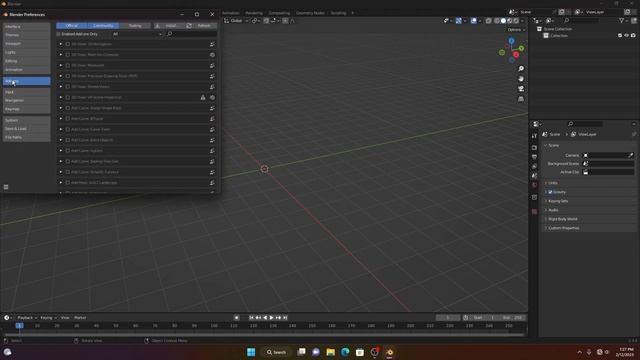Expand the Extra Objects add-on row
This screenshot has height=360, width=640.
[x=61, y=140]
